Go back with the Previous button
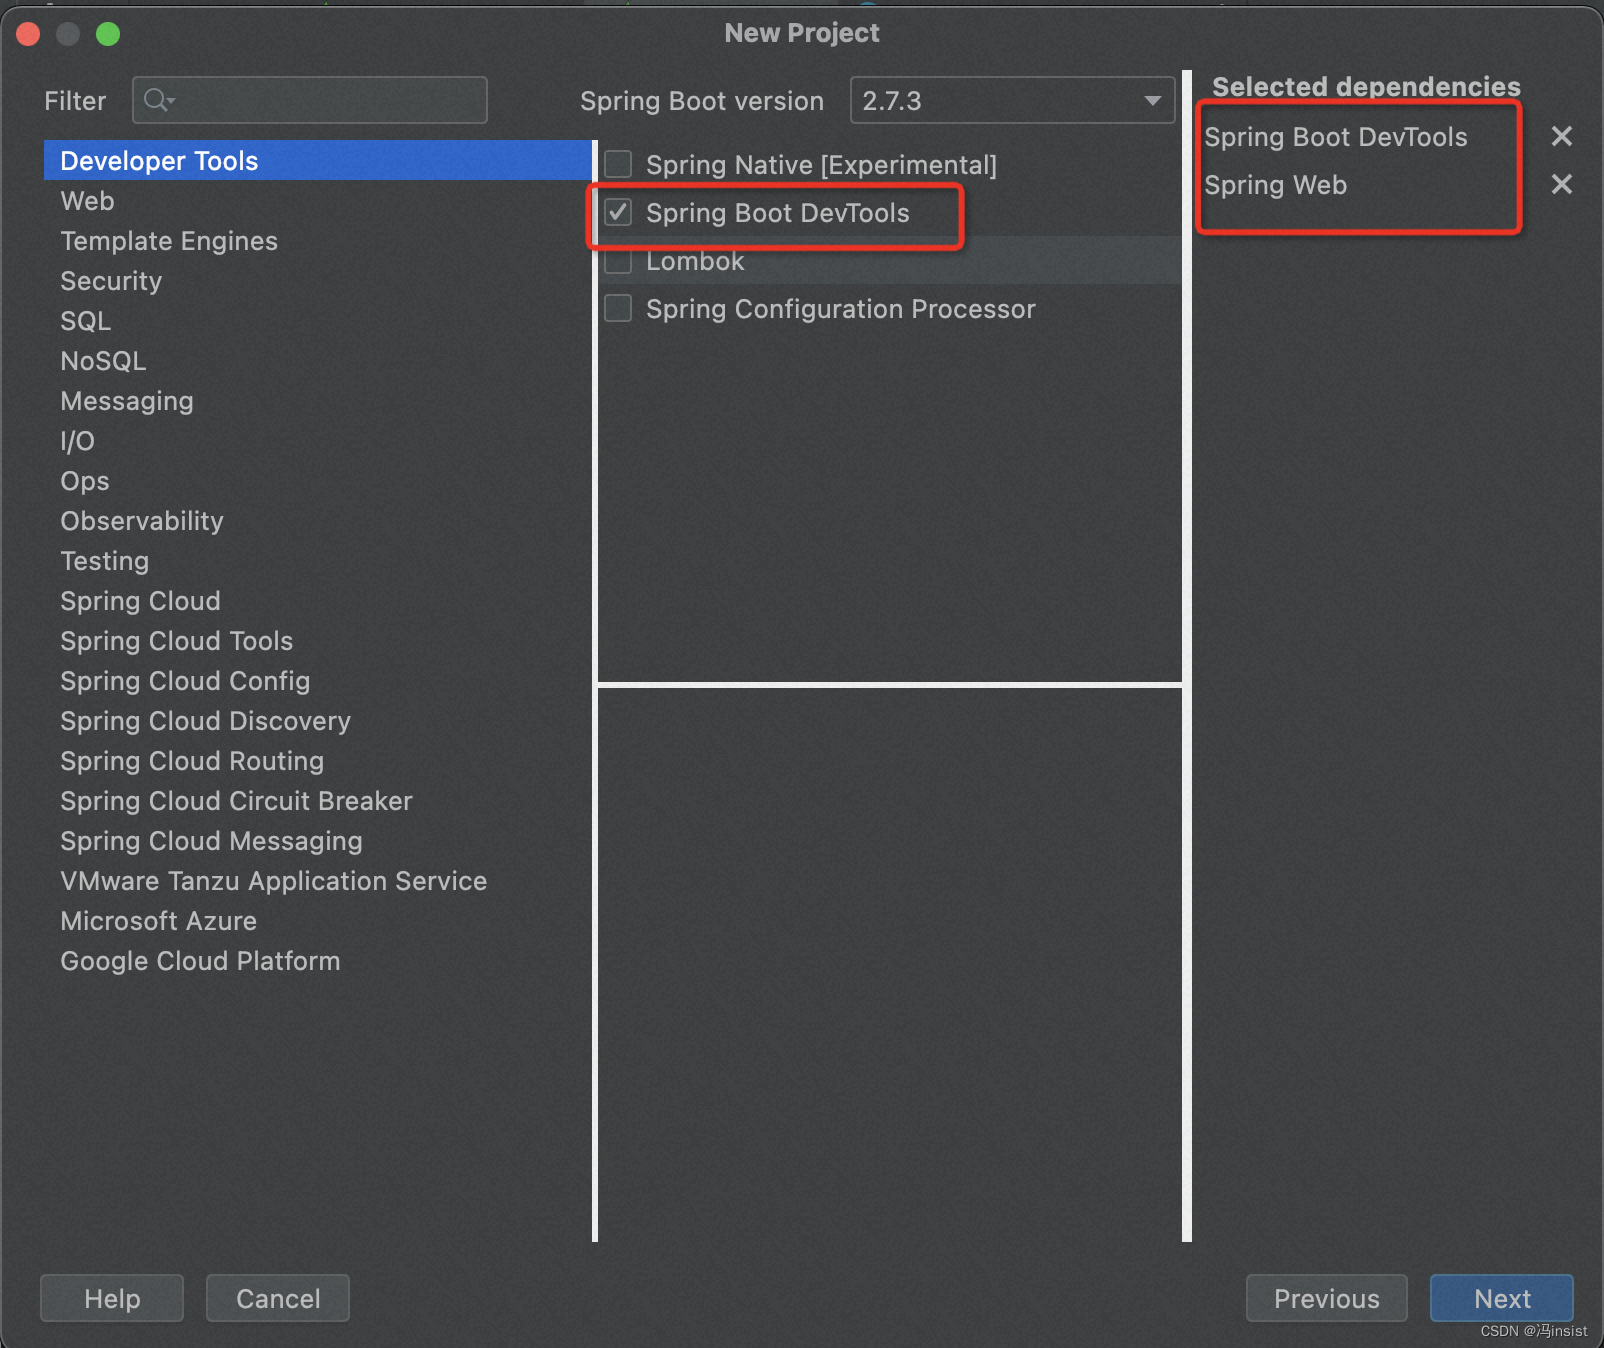Screen dimensions: 1604x1348 coord(1326,1298)
